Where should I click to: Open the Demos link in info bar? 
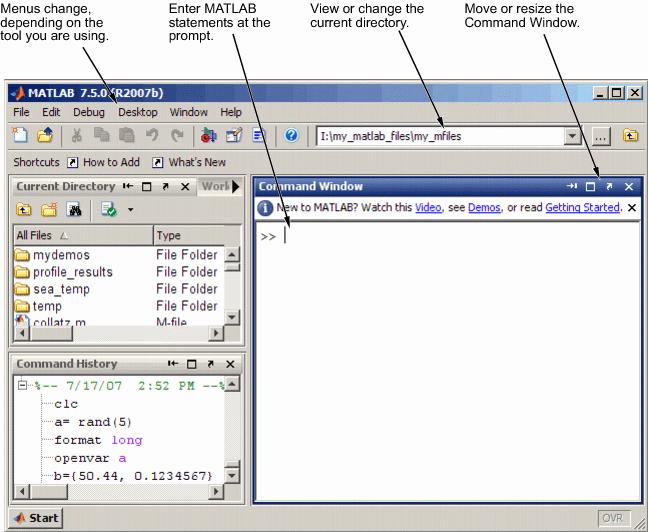(484, 207)
